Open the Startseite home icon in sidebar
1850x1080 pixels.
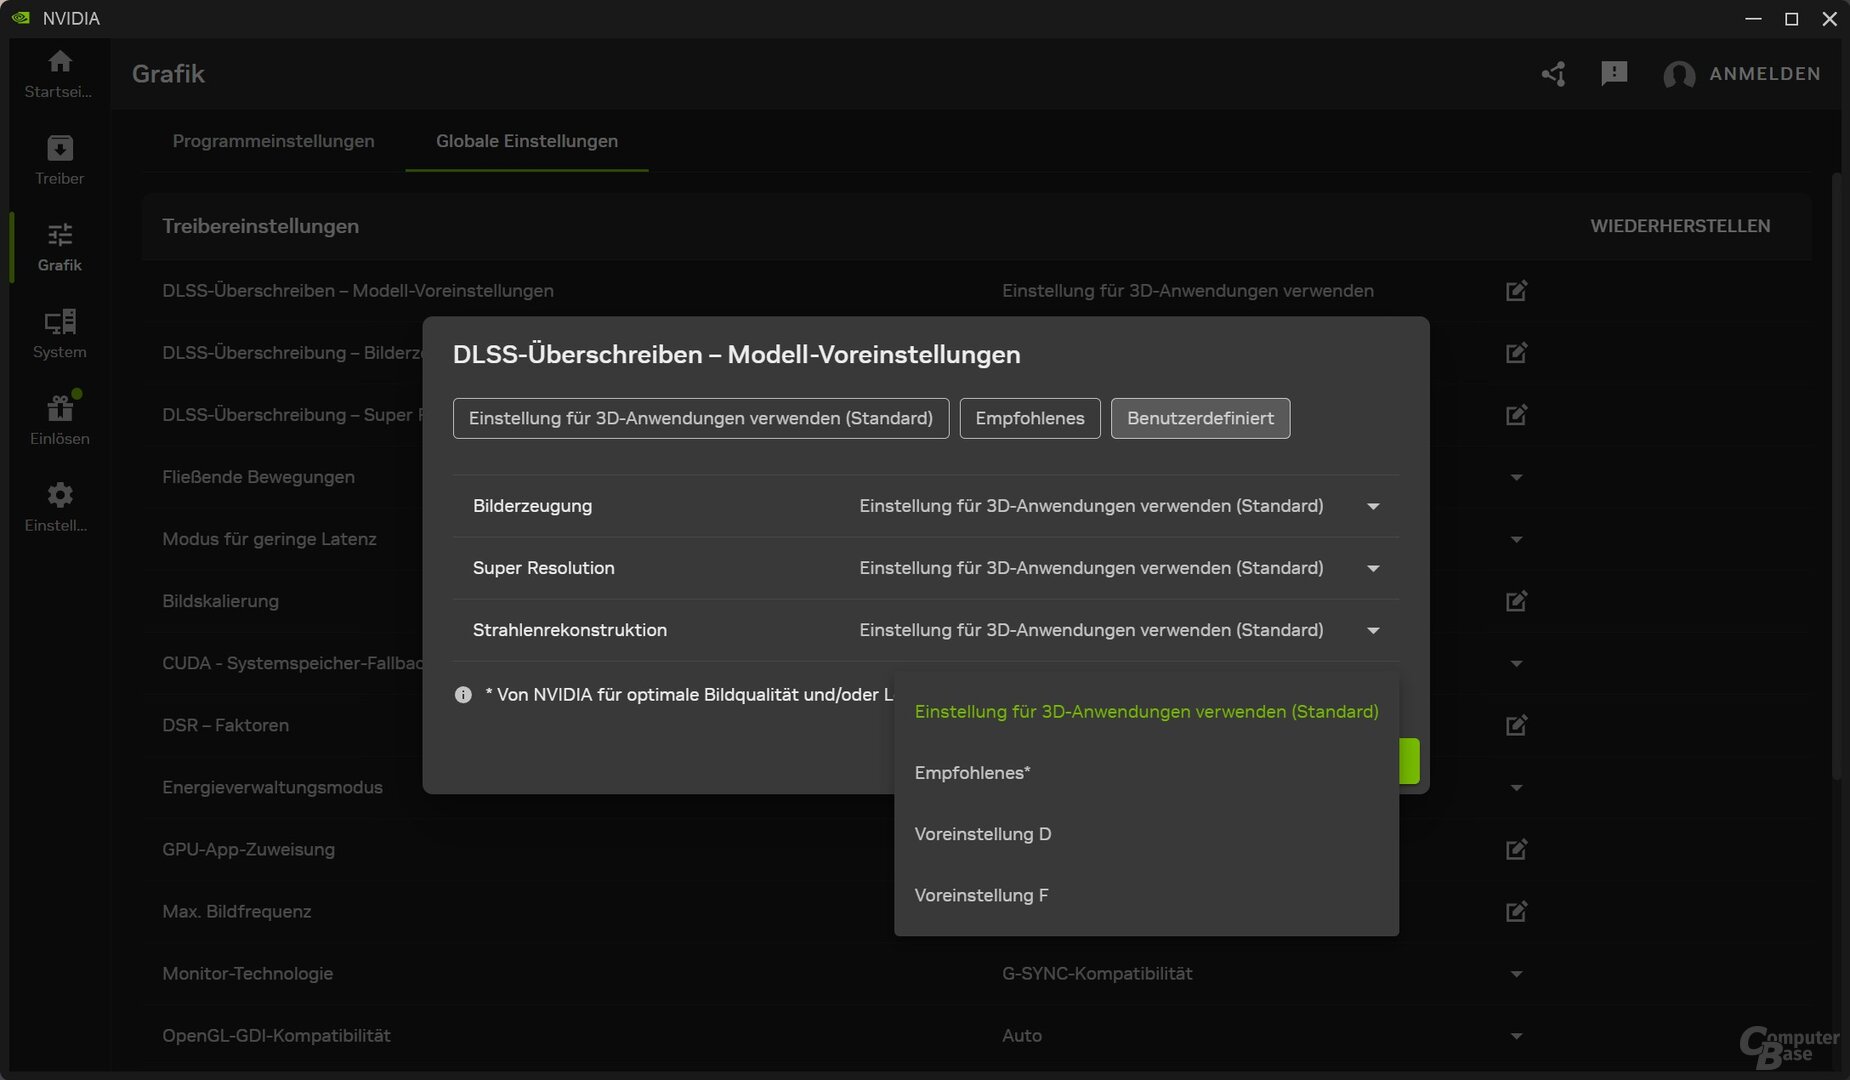(x=60, y=62)
